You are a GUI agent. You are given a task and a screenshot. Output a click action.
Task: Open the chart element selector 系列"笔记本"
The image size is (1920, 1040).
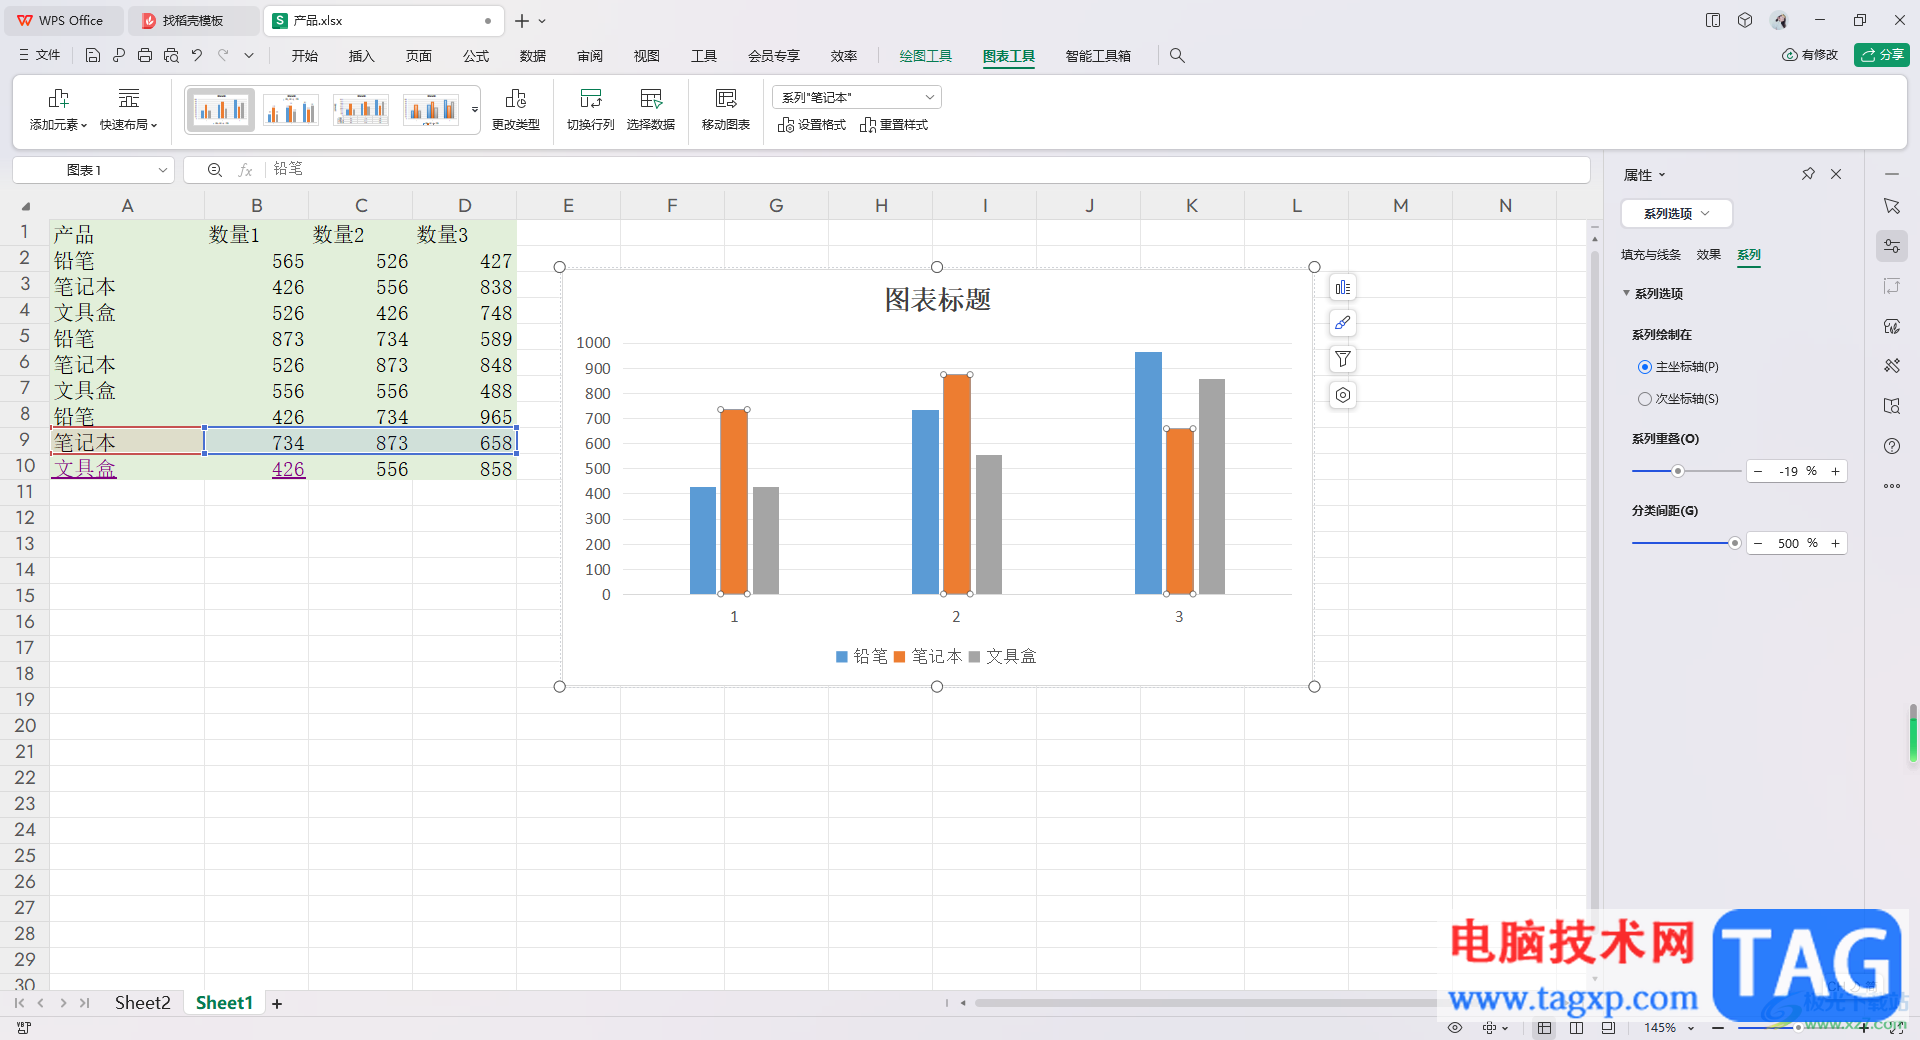(856, 97)
